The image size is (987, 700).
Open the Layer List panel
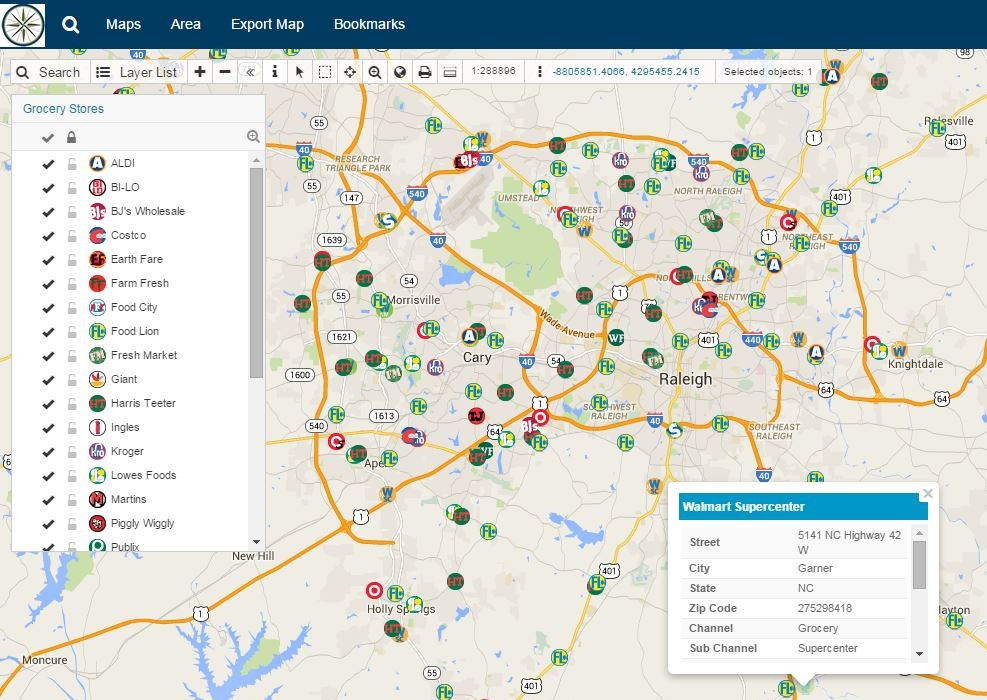tap(138, 72)
